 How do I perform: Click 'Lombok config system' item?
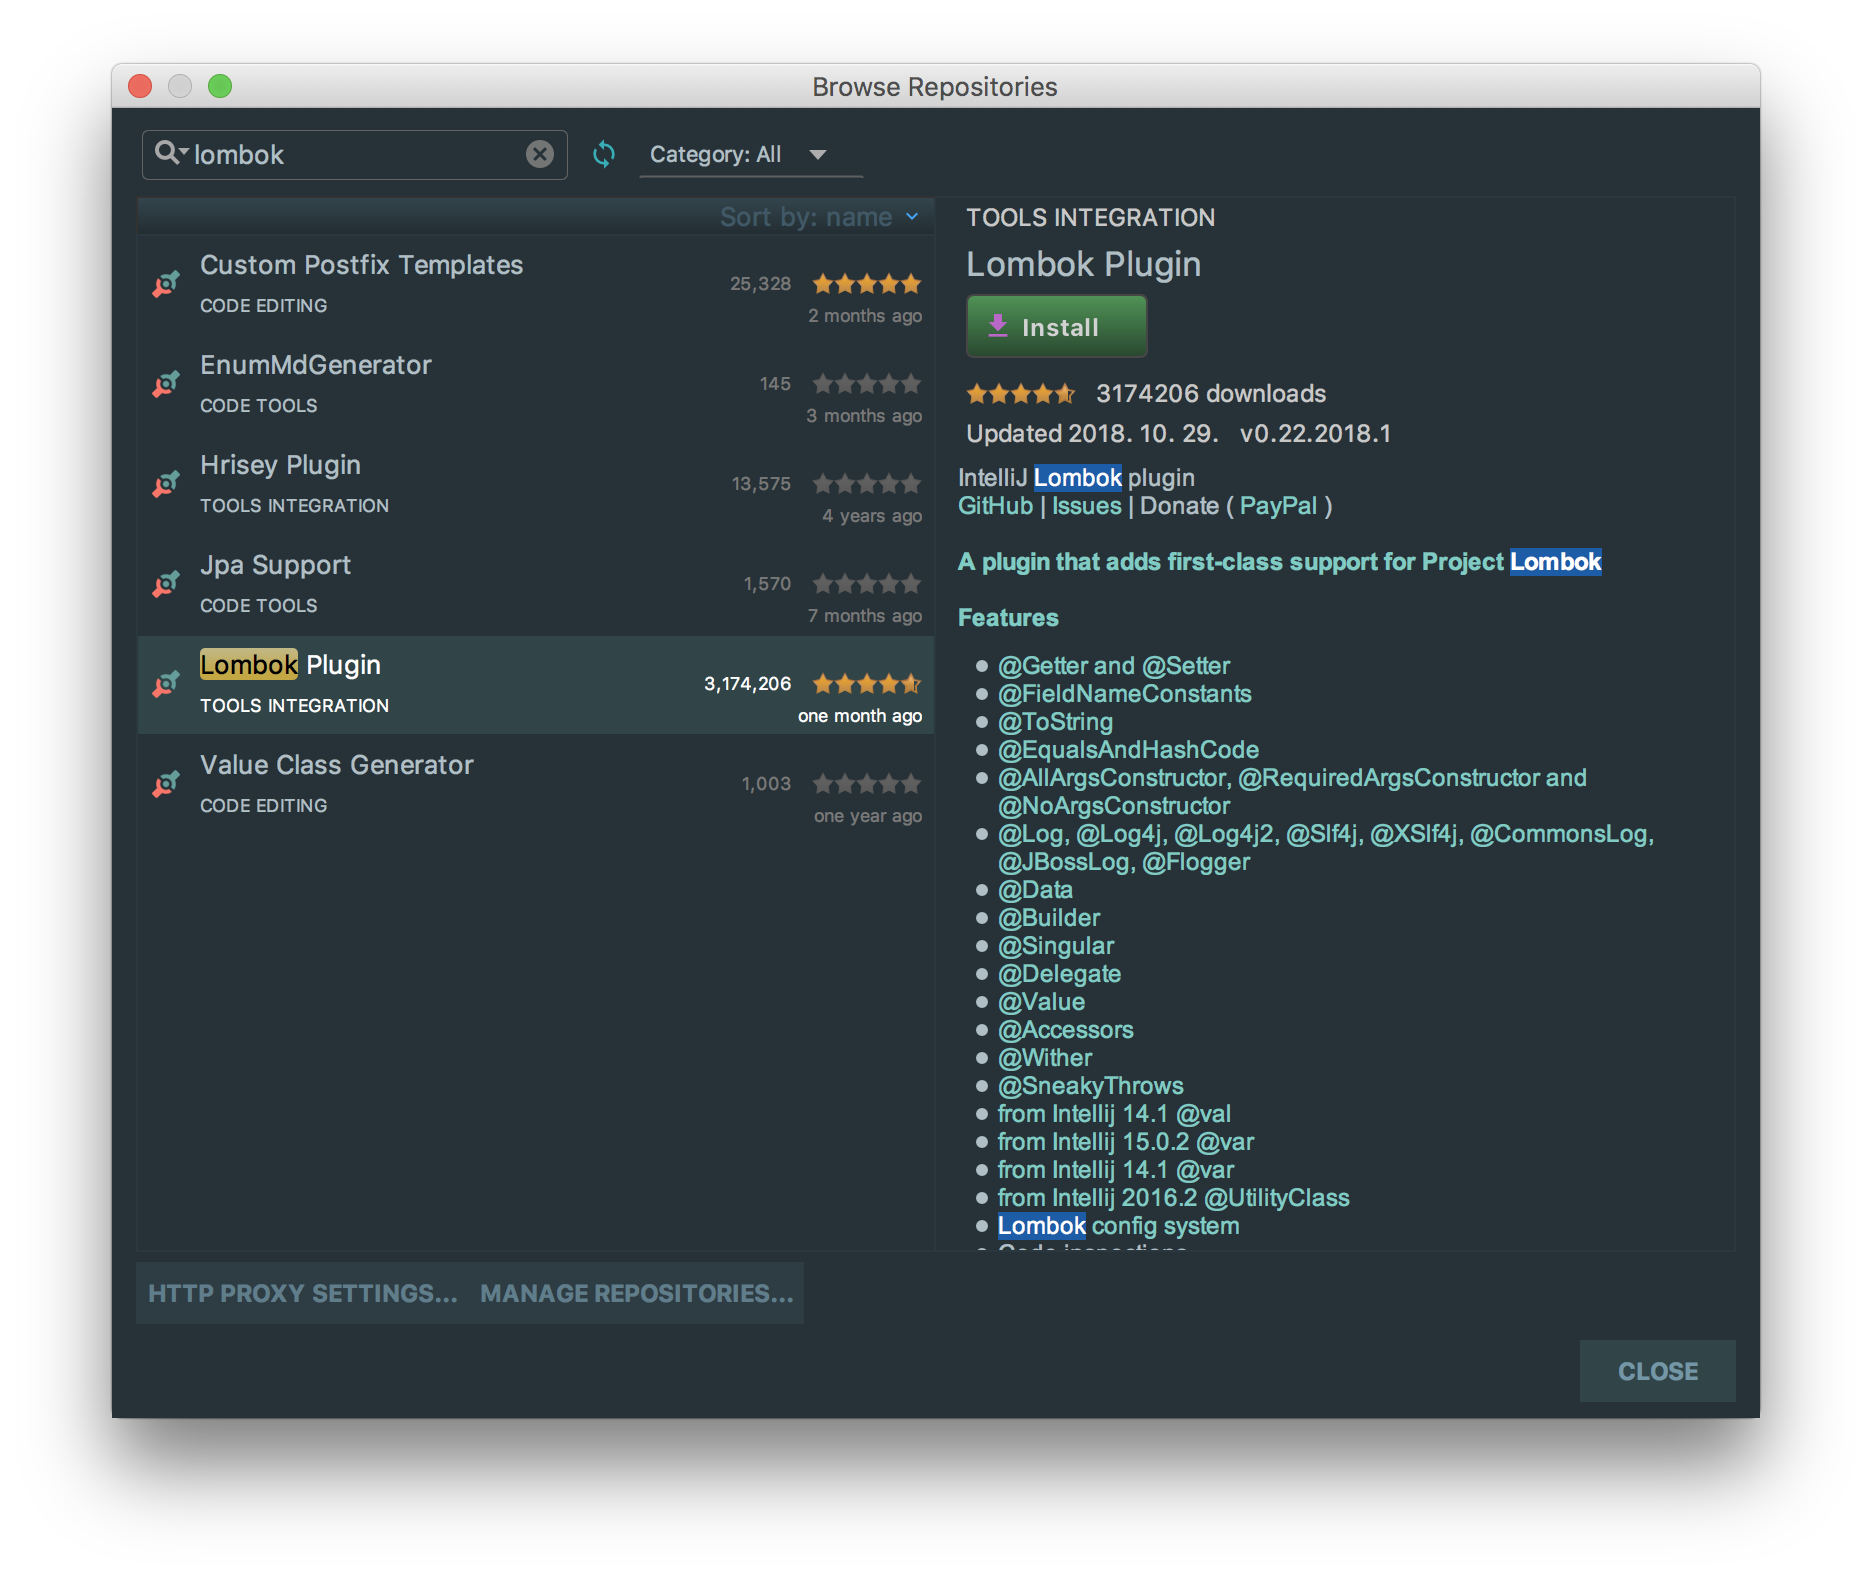[1119, 1226]
